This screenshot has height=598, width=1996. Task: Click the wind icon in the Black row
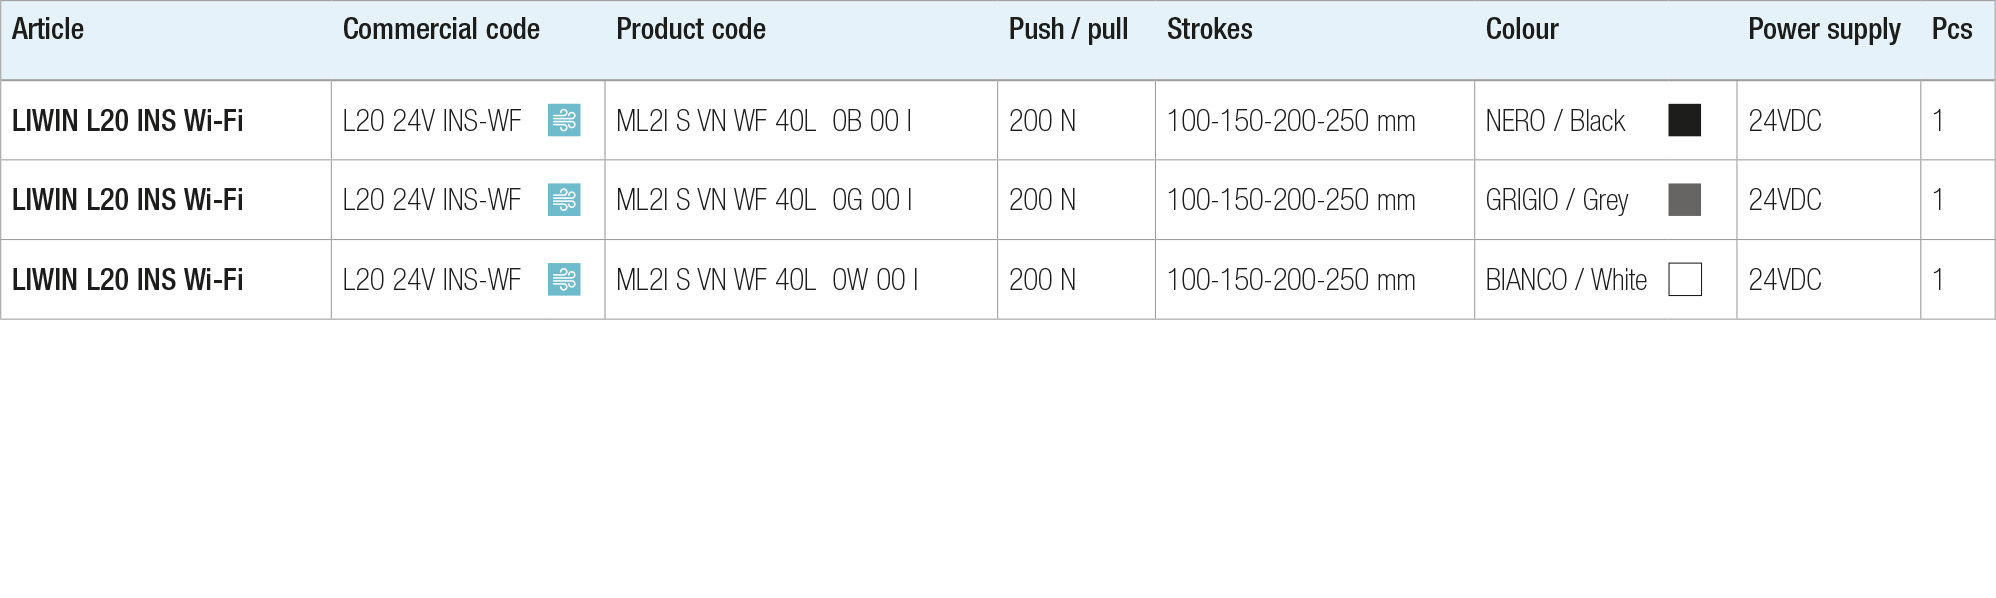click(x=564, y=120)
